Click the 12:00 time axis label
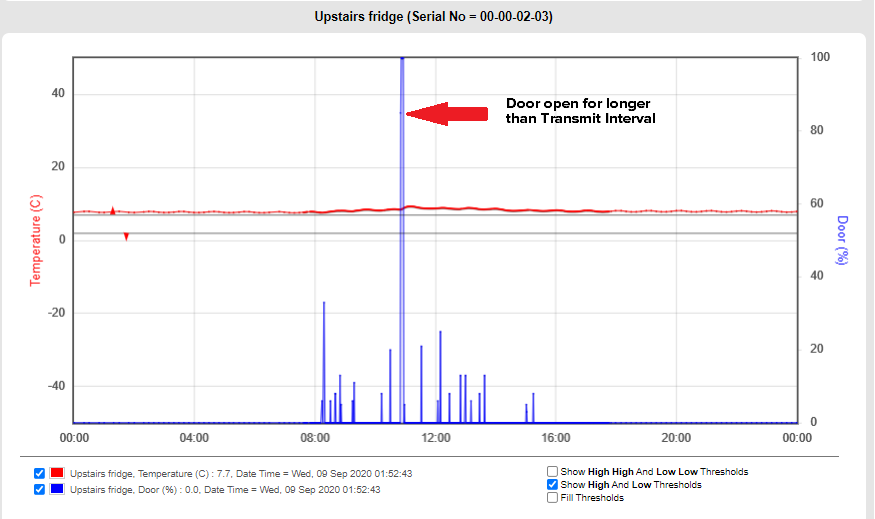 point(435,438)
